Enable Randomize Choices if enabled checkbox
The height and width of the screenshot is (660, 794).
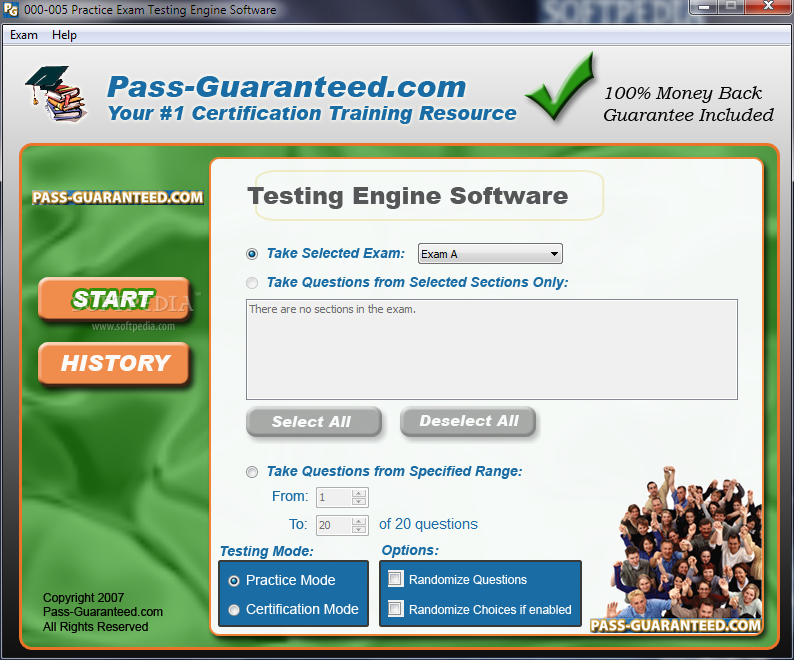coord(395,608)
